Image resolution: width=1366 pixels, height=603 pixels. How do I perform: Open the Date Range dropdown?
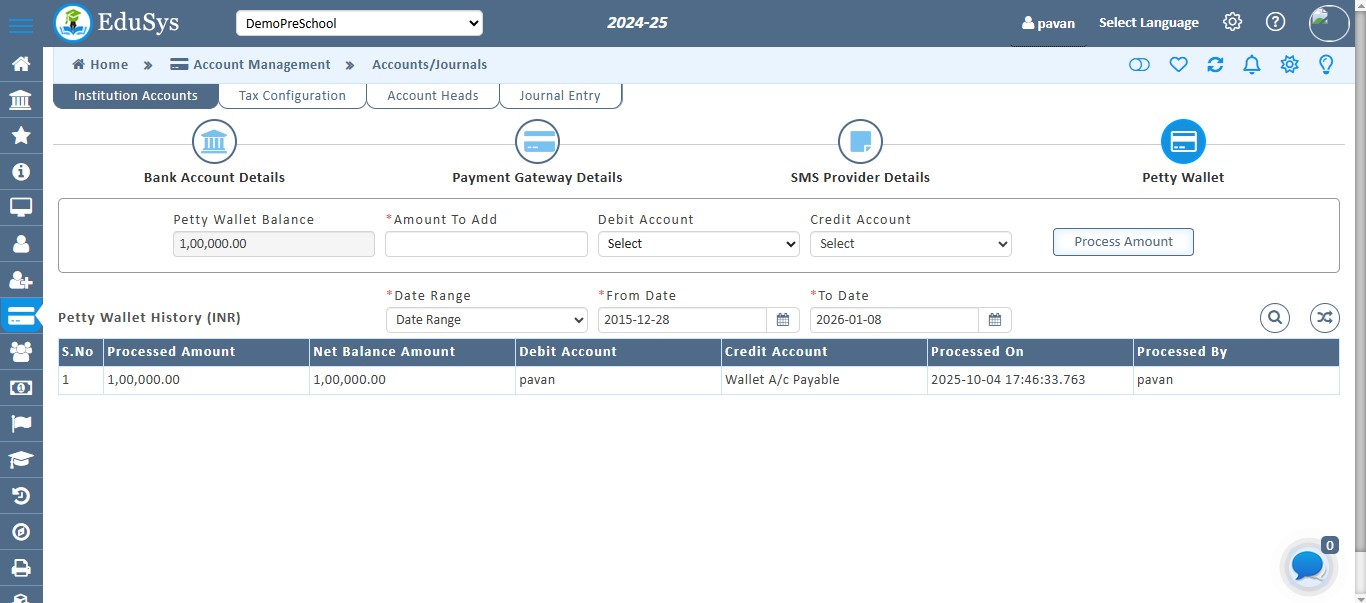(x=486, y=320)
